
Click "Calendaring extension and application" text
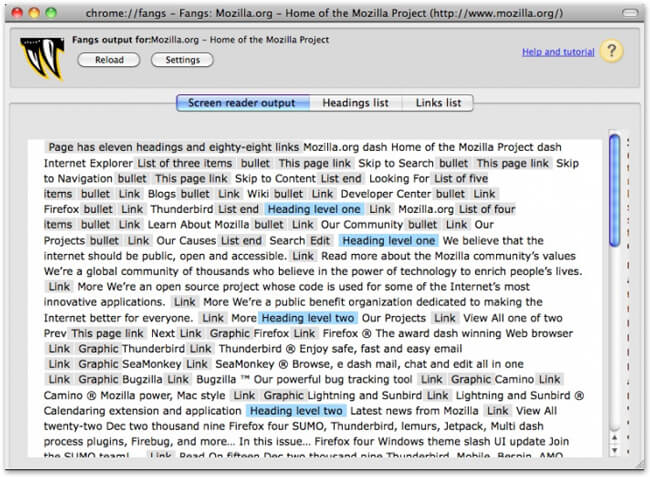point(143,411)
